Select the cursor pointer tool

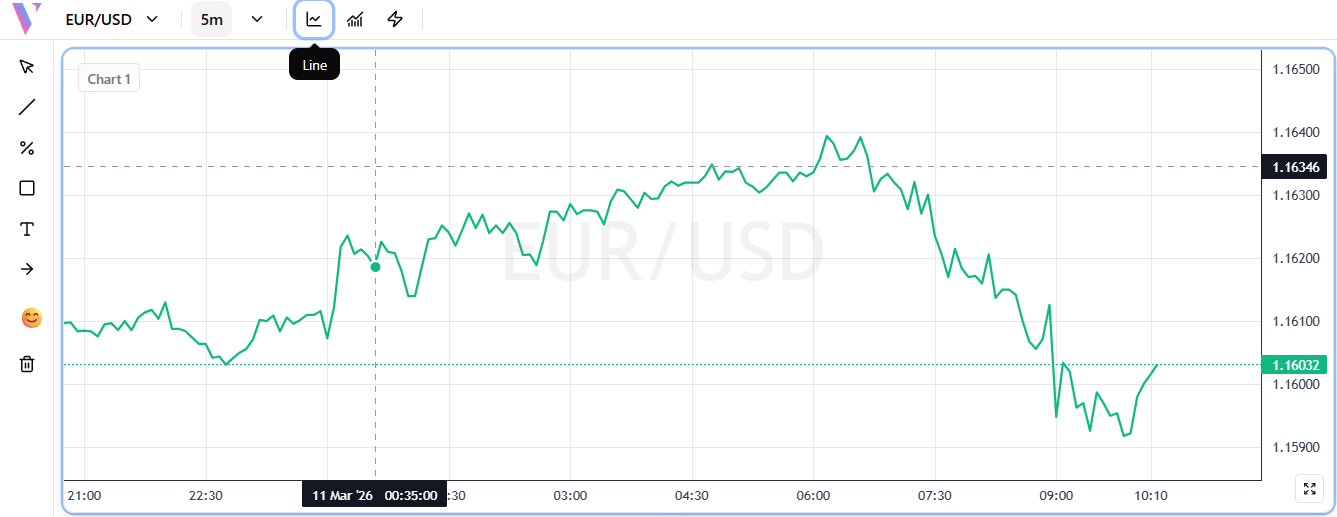point(27,67)
